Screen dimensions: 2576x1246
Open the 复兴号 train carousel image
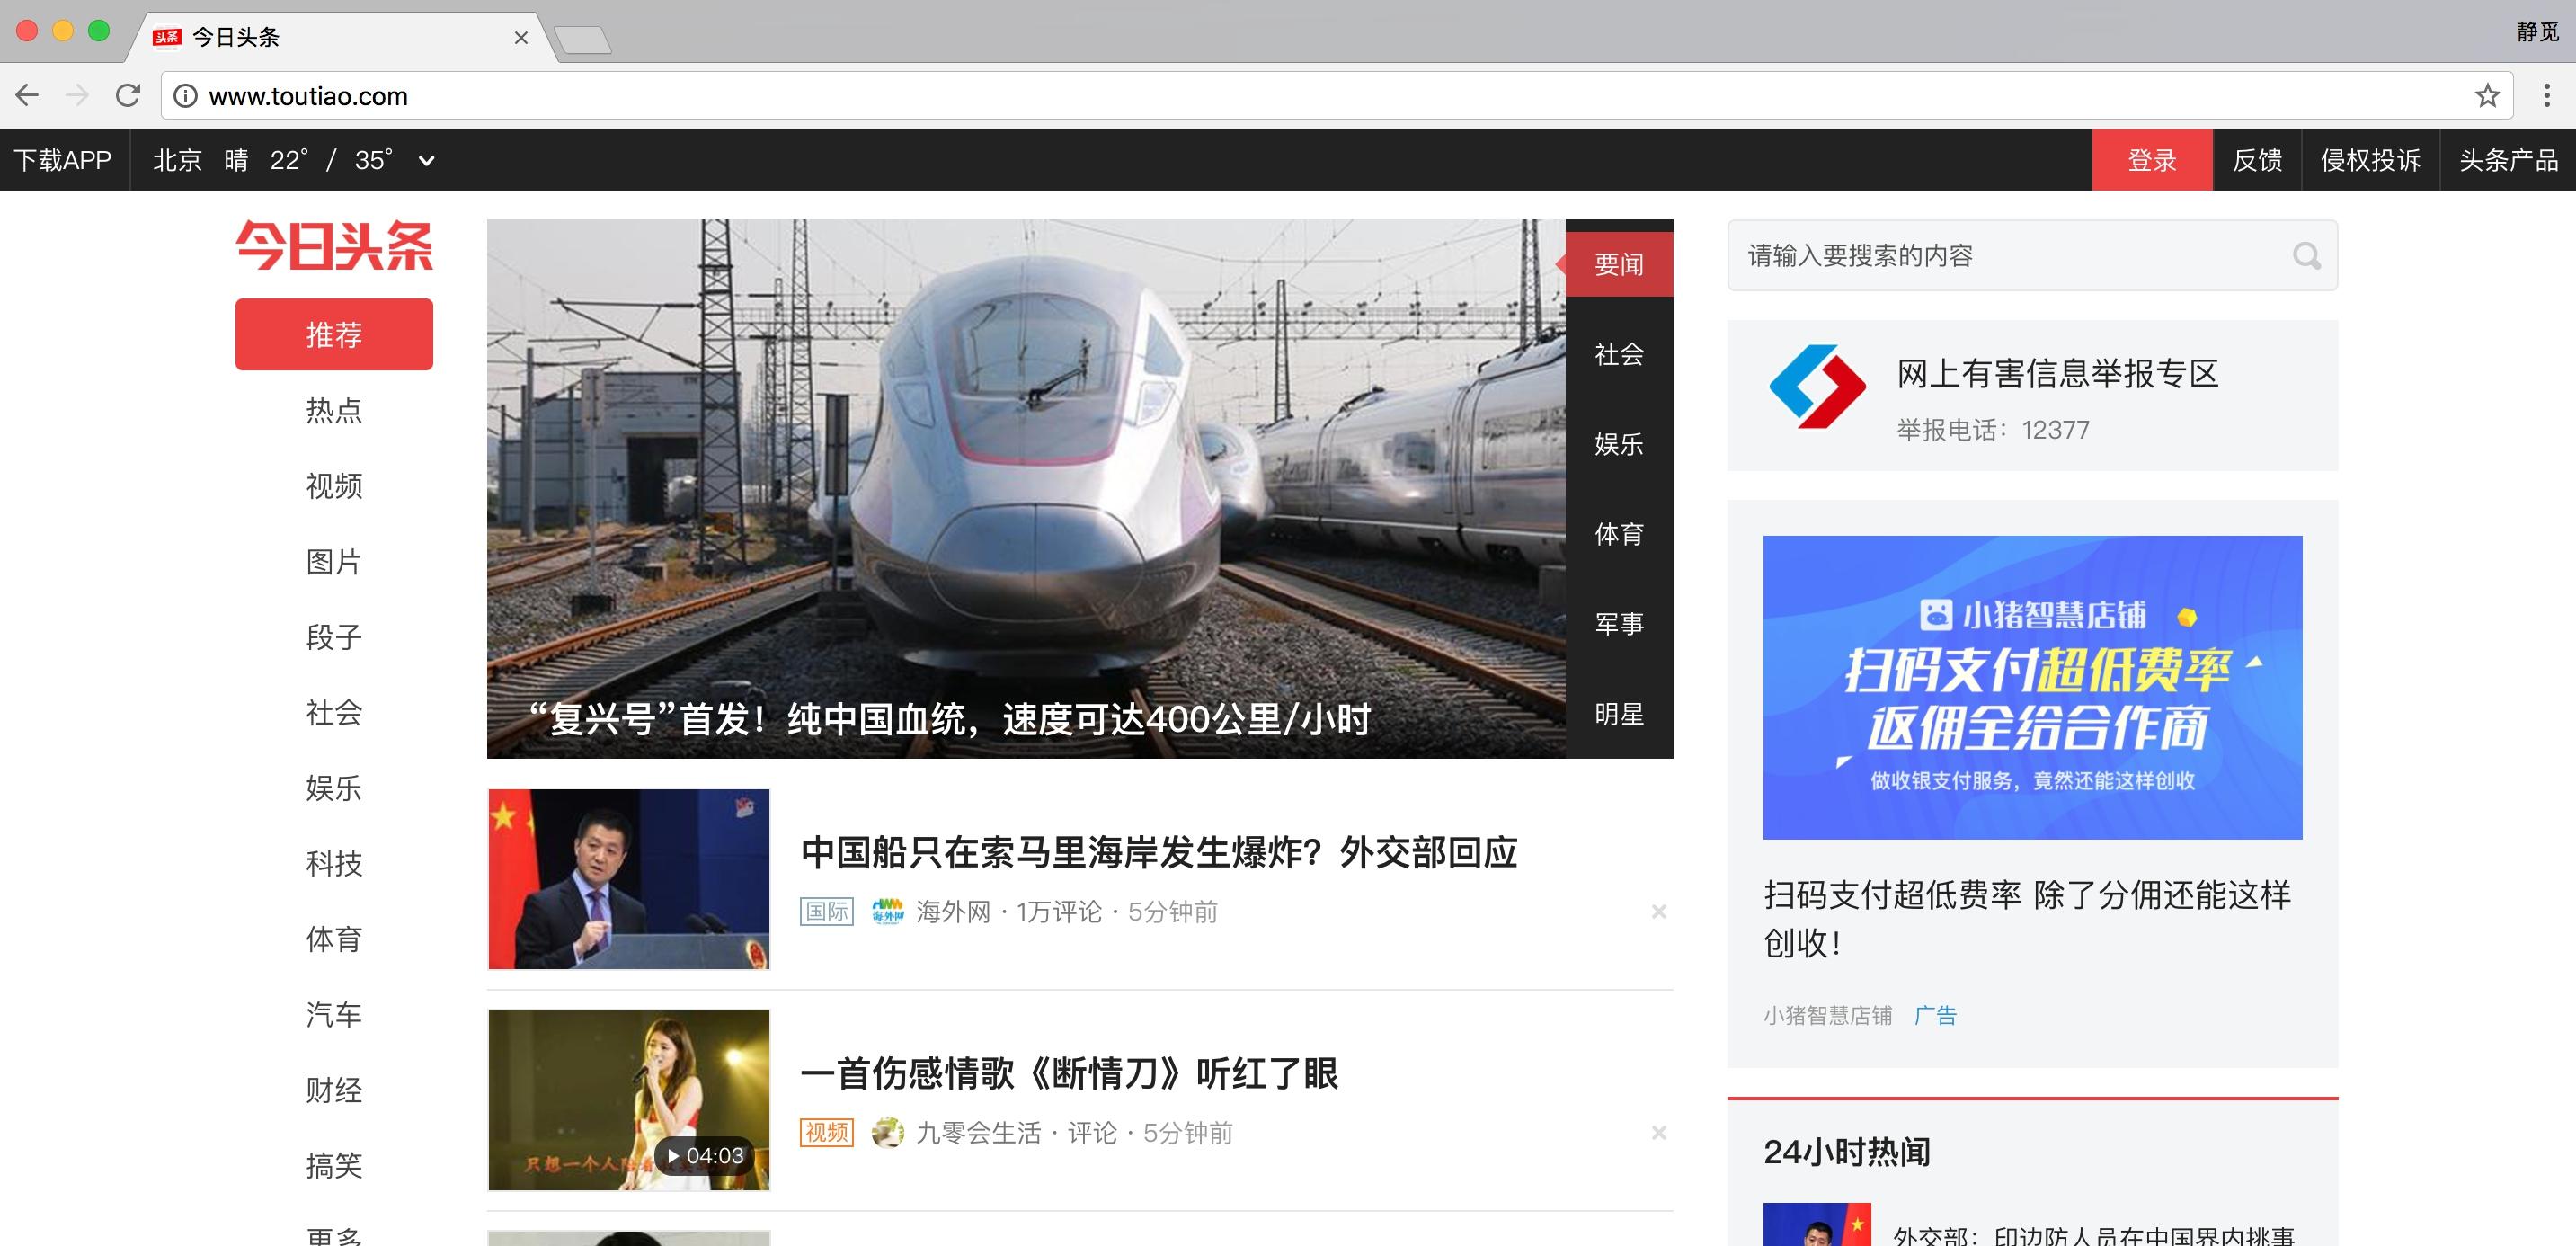[1026, 489]
